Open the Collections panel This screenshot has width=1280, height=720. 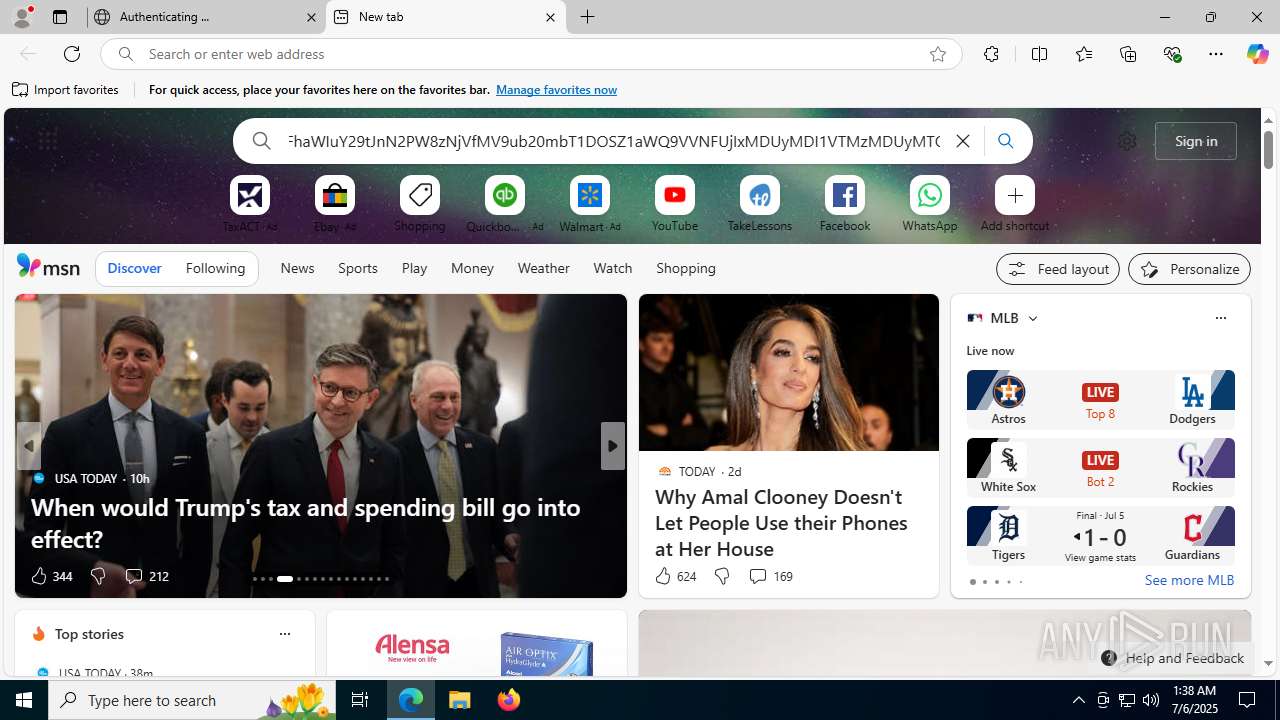[1128, 54]
